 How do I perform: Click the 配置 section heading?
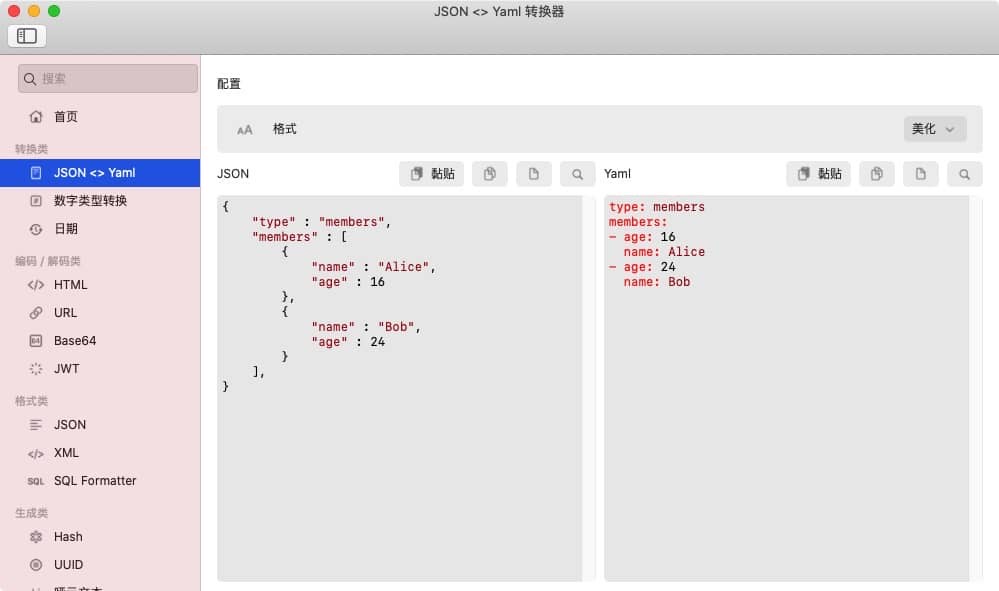pos(229,83)
